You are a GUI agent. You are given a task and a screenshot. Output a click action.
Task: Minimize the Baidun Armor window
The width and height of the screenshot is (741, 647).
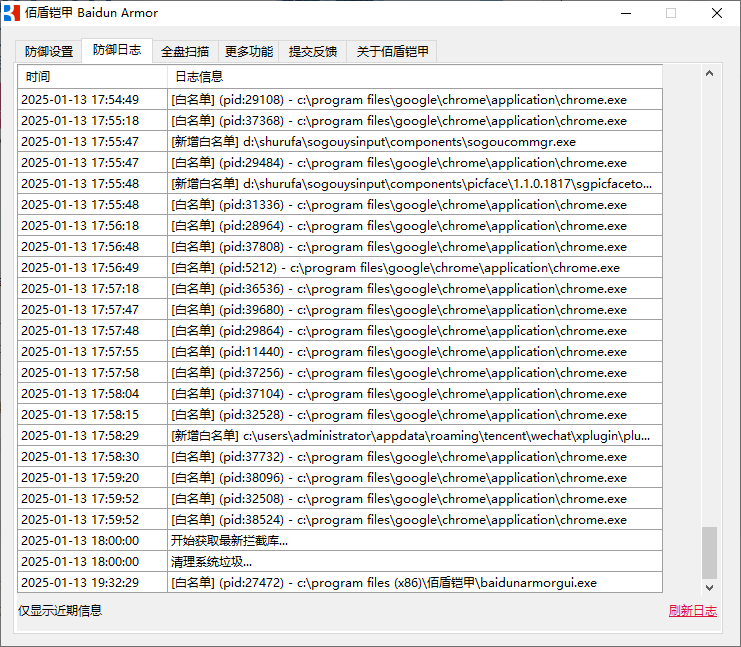[x=625, y=13]
